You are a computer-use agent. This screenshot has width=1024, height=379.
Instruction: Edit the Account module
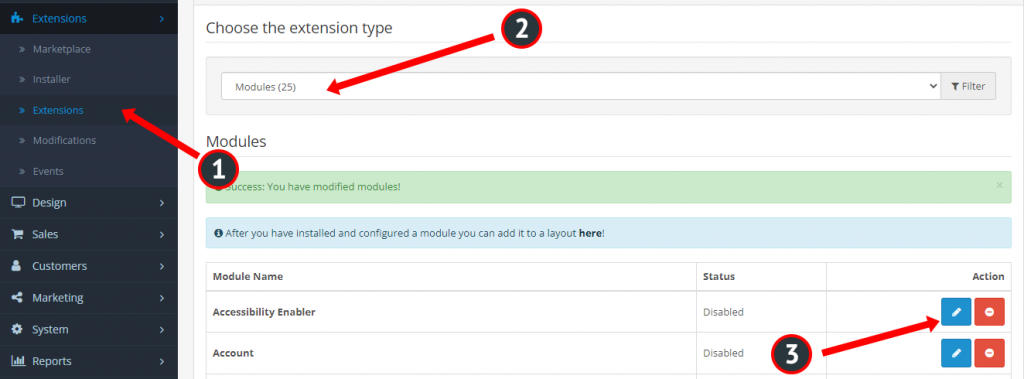956,353
